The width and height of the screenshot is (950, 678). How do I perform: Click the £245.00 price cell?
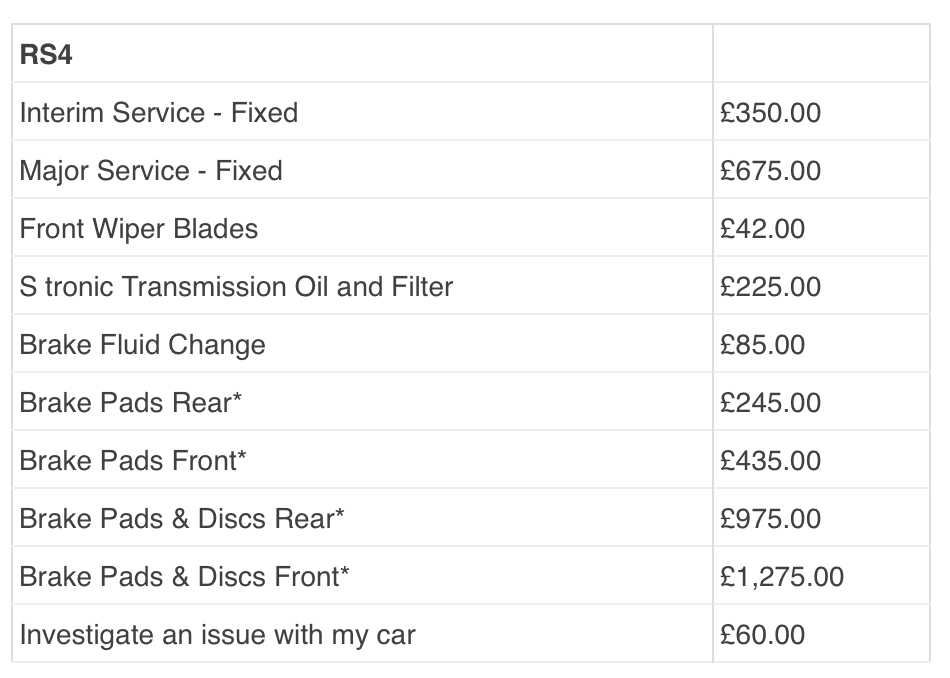(x=770, y=402)
